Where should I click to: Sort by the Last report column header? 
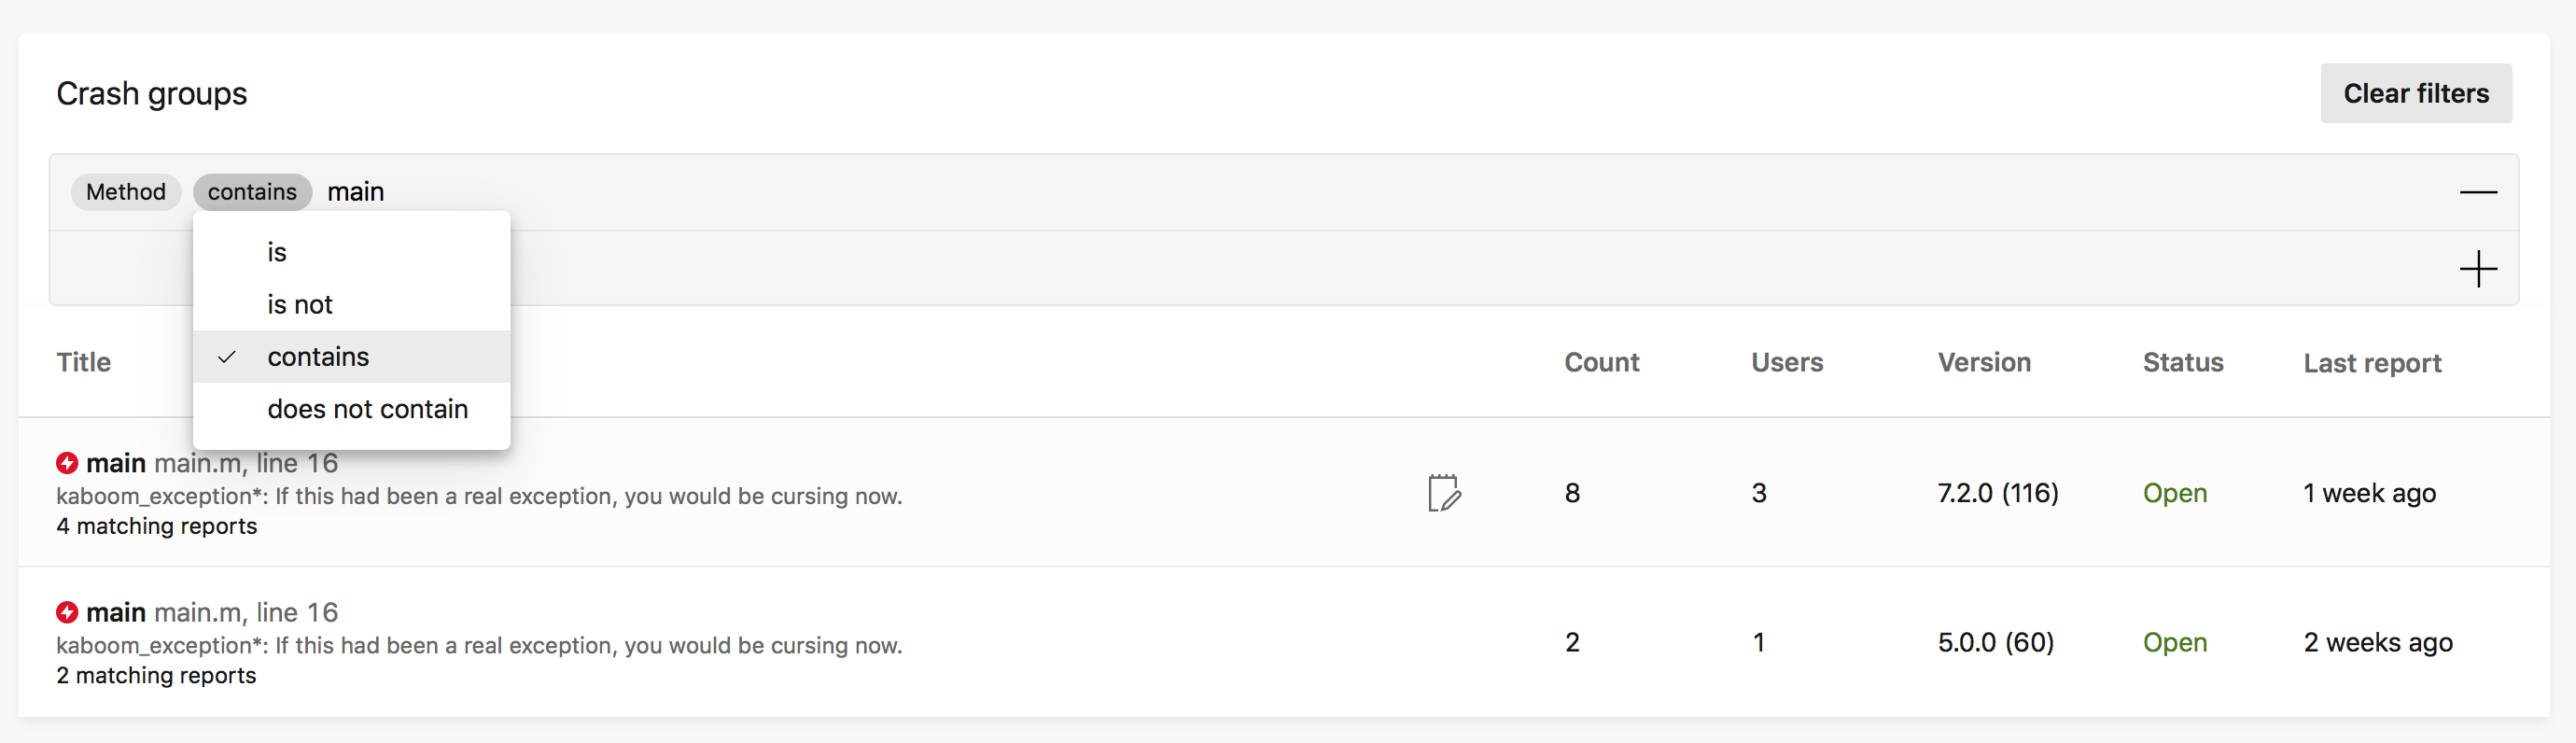[2372, 362]
